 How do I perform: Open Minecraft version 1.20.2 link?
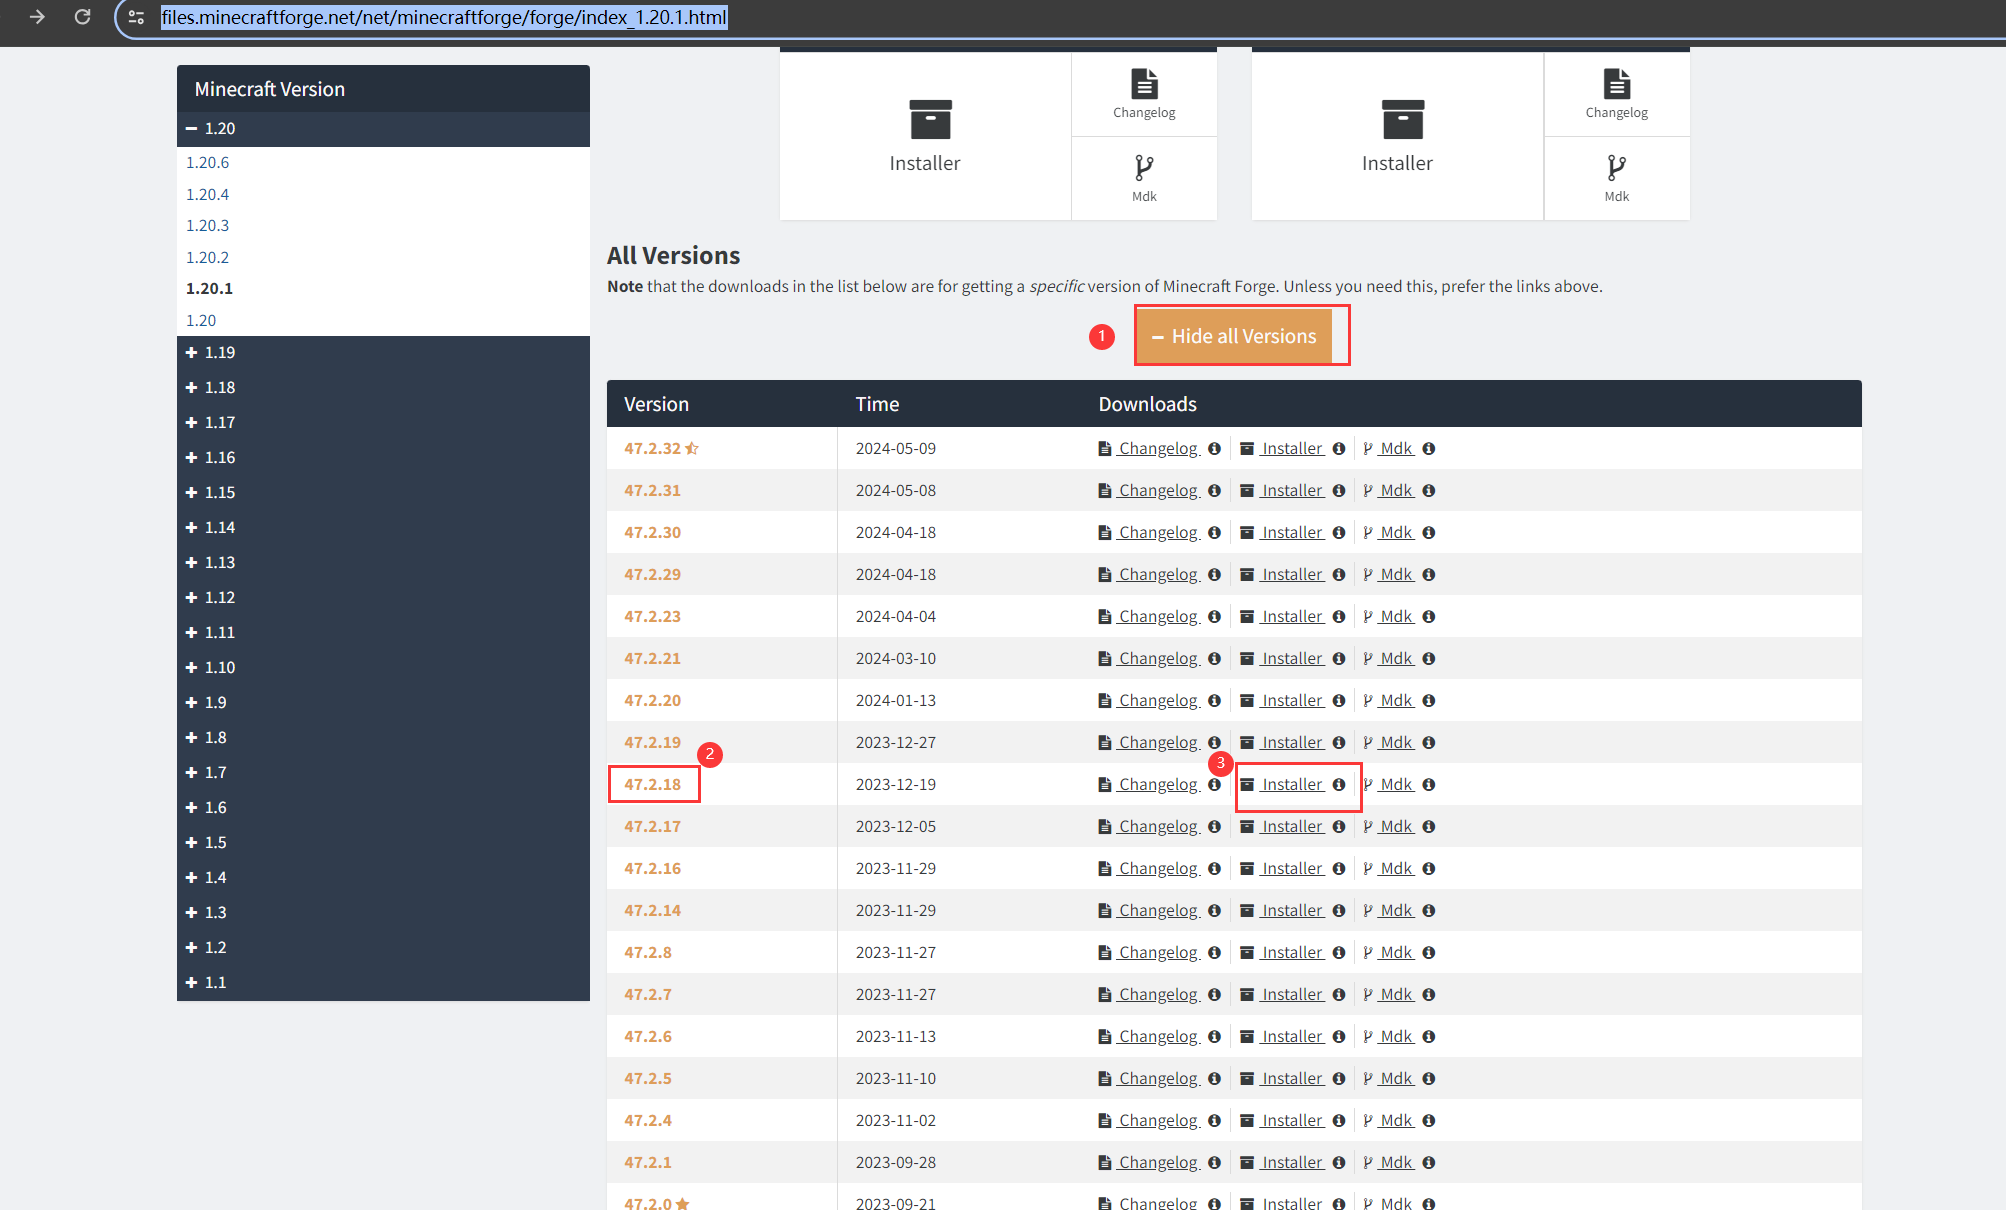pyautogui.click(x=207, y=257)
